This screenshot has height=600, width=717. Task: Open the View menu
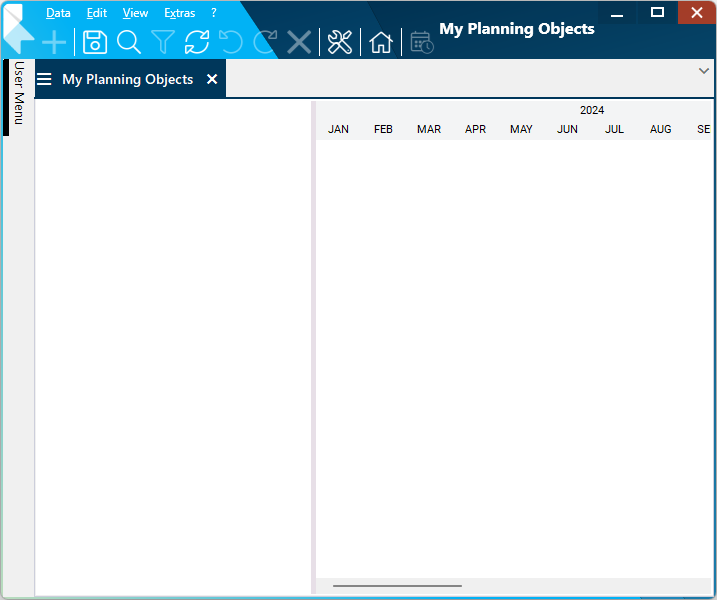pos(135,13)
